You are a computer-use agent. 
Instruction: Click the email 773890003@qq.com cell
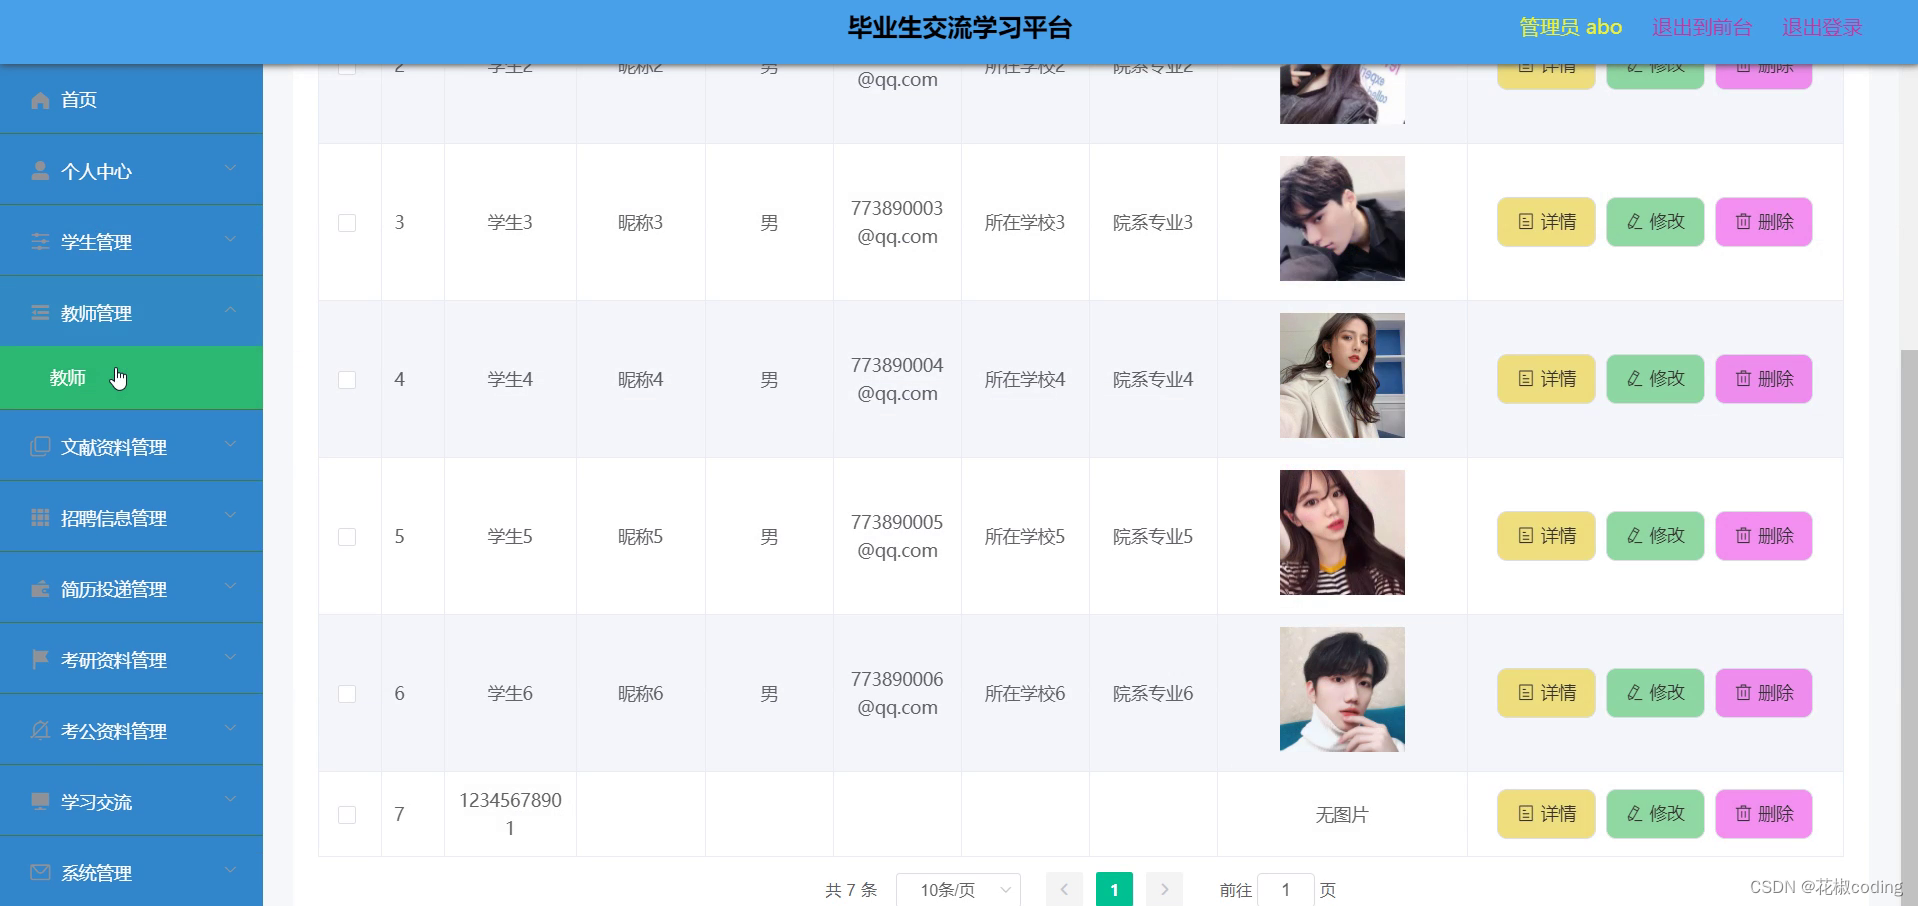[897, 222]
